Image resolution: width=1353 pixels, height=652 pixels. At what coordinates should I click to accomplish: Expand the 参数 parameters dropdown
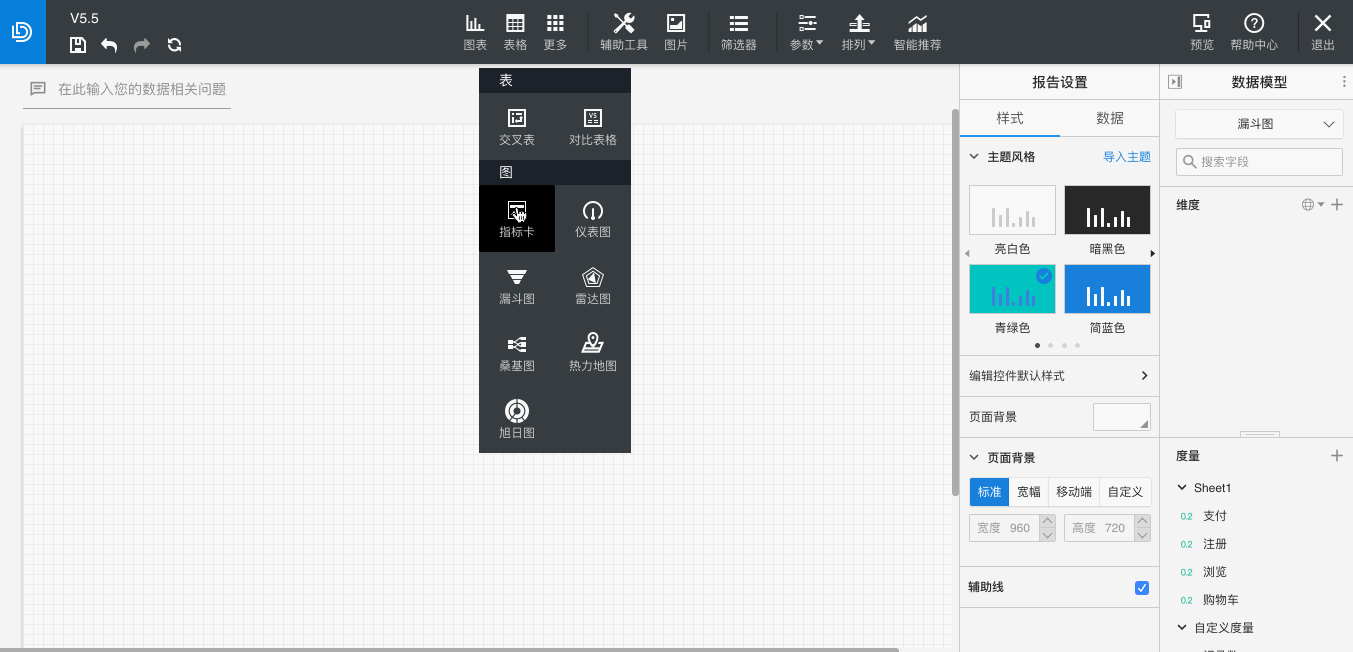807,32
